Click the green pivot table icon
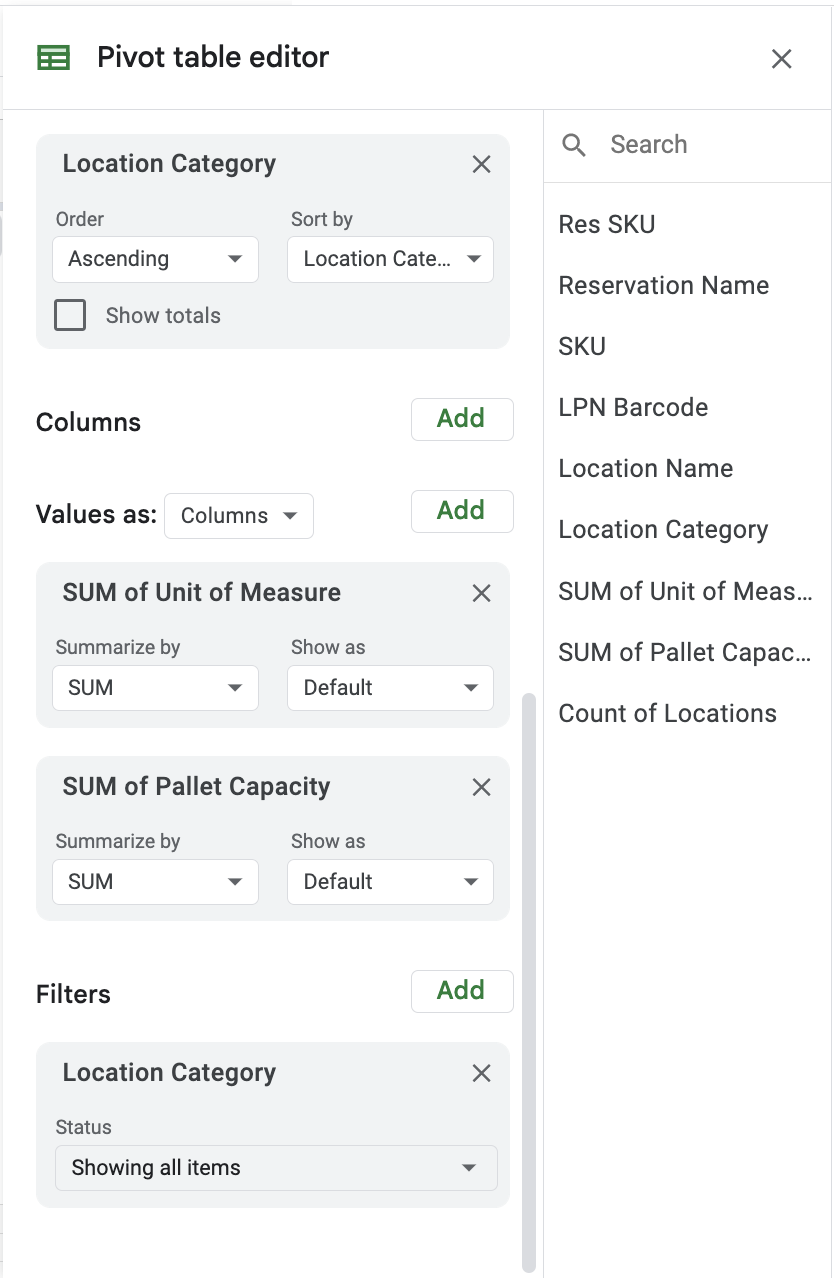The width and height of the screenshot is (834, 1278). tap(54, 57)
